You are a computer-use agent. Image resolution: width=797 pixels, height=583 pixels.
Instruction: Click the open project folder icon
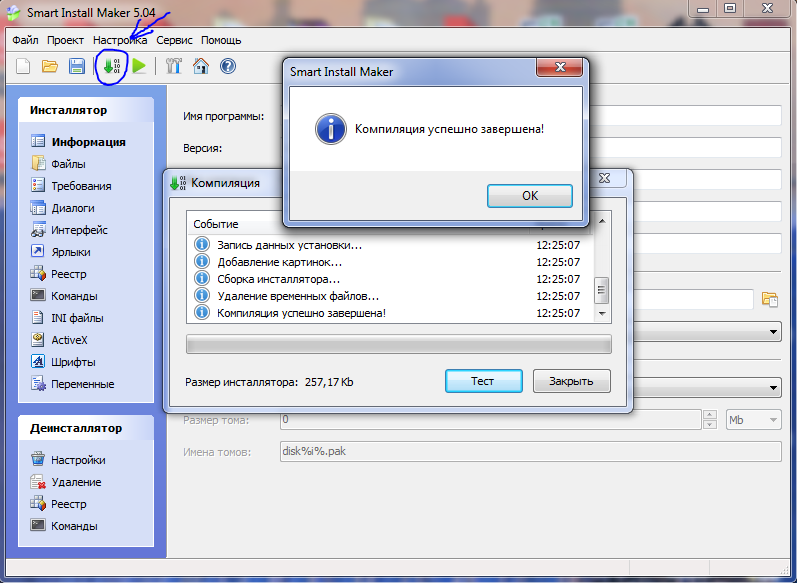49,67
